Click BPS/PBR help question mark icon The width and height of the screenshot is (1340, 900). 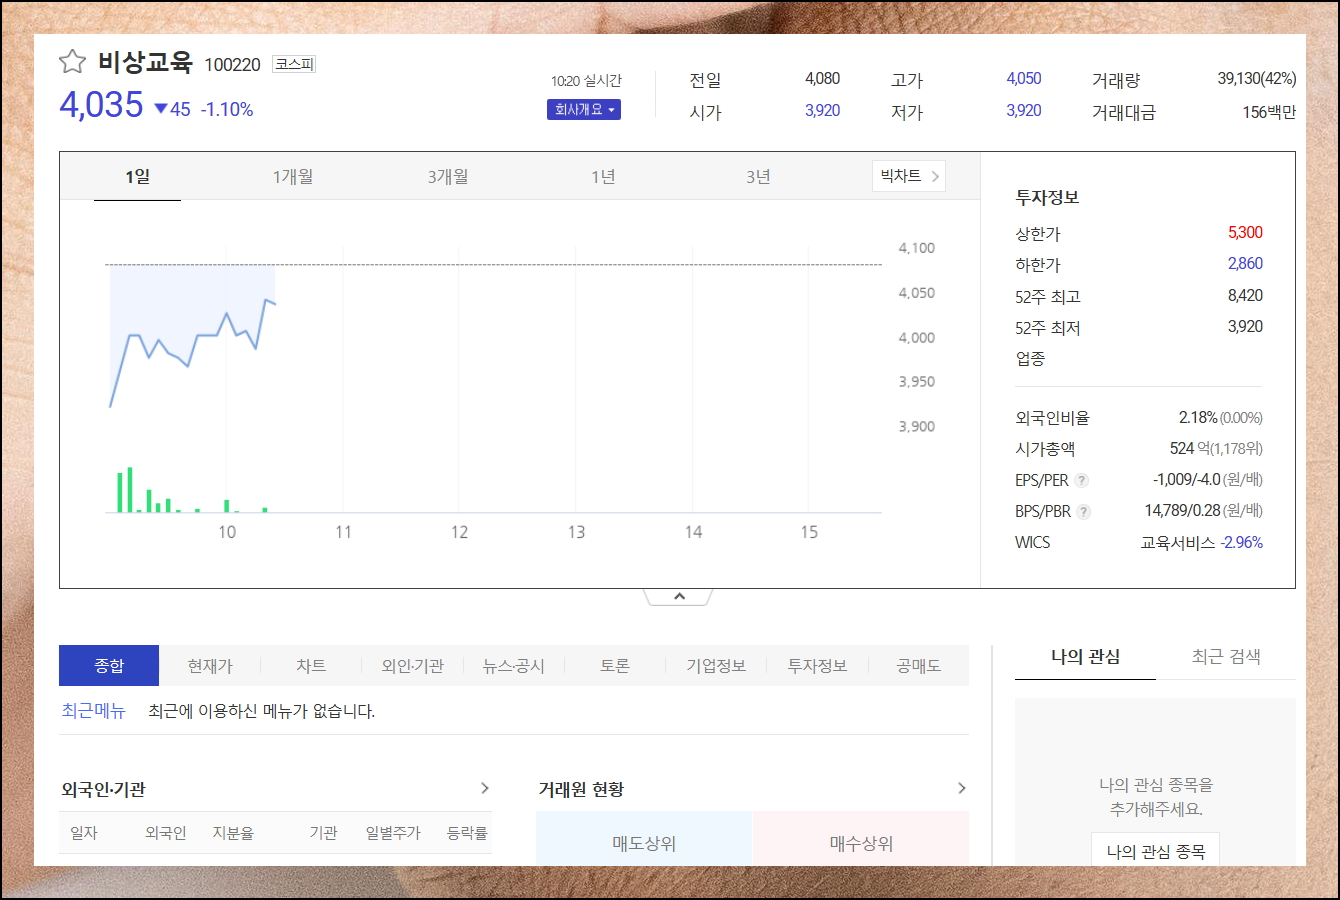(x=1084, y=511)
